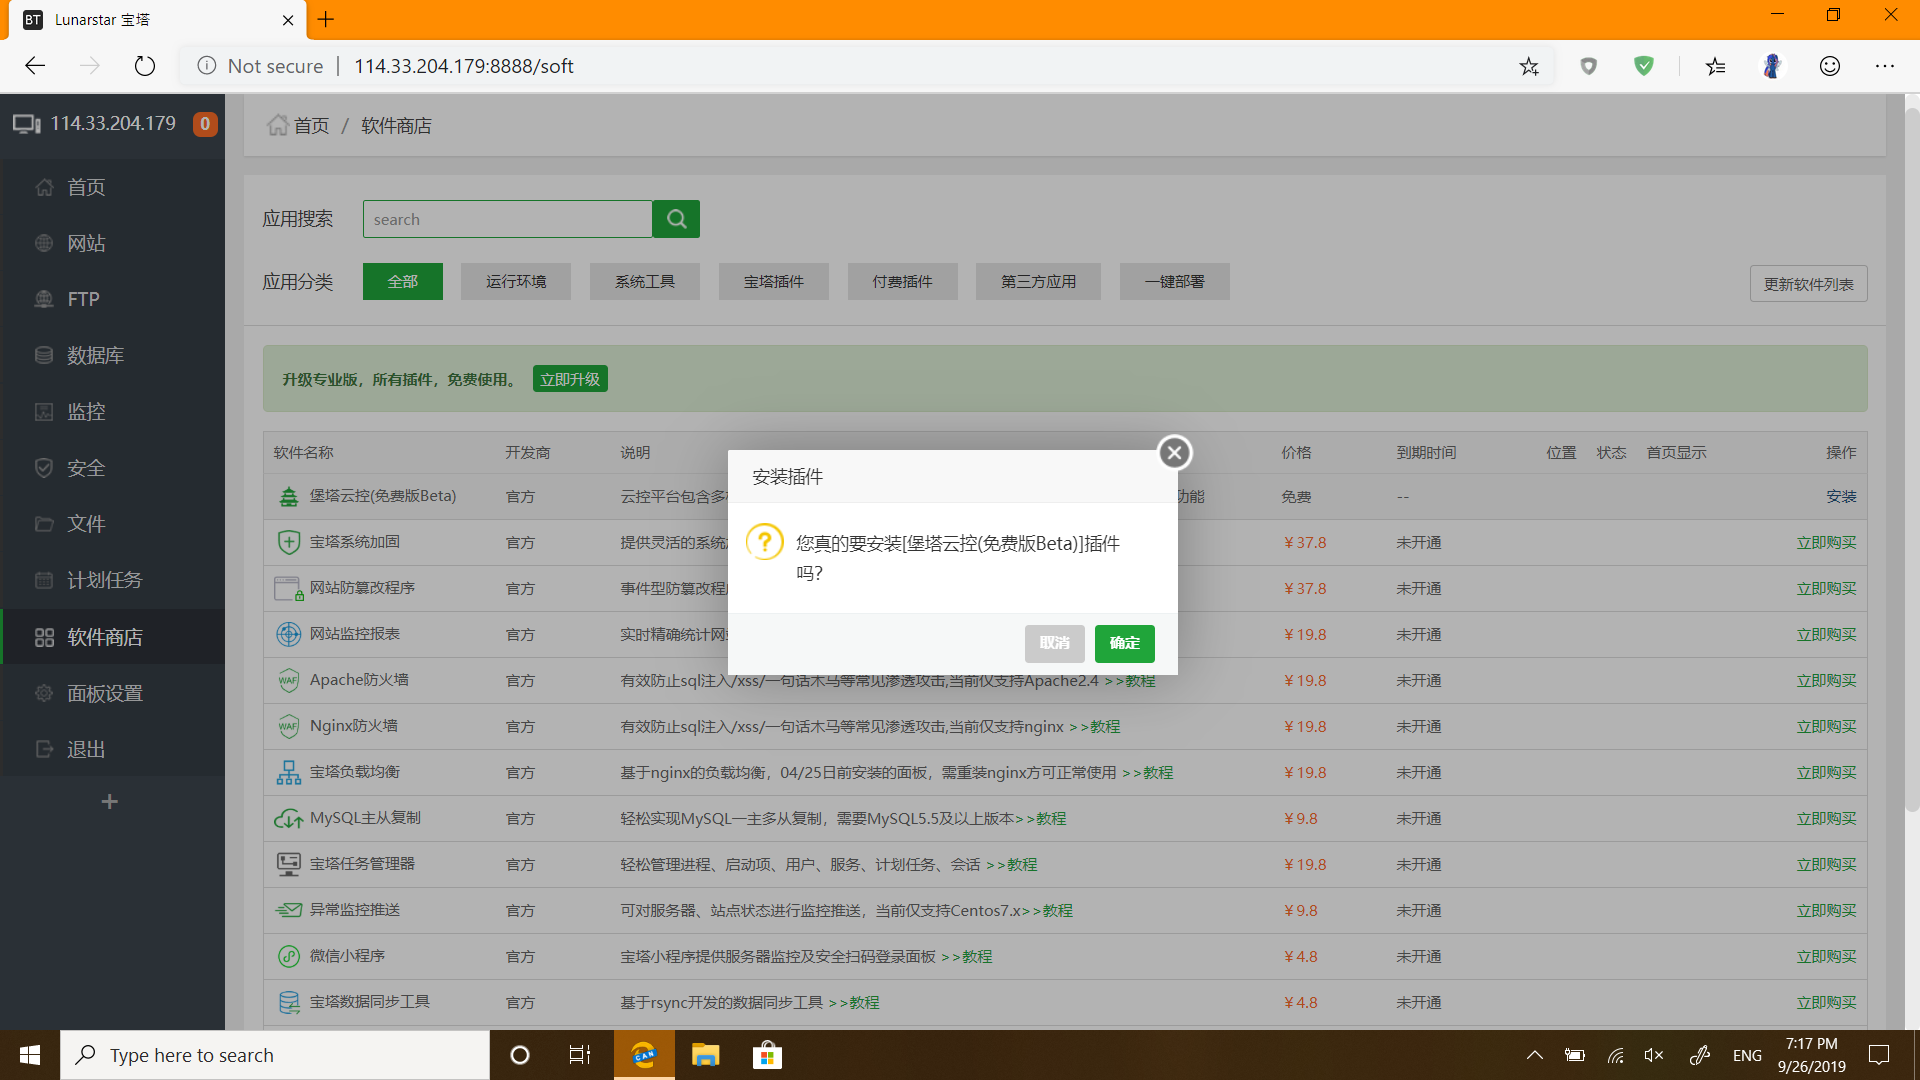Click 立即购买 for 宝塔数据同步工具

tap(1826, 1003)
